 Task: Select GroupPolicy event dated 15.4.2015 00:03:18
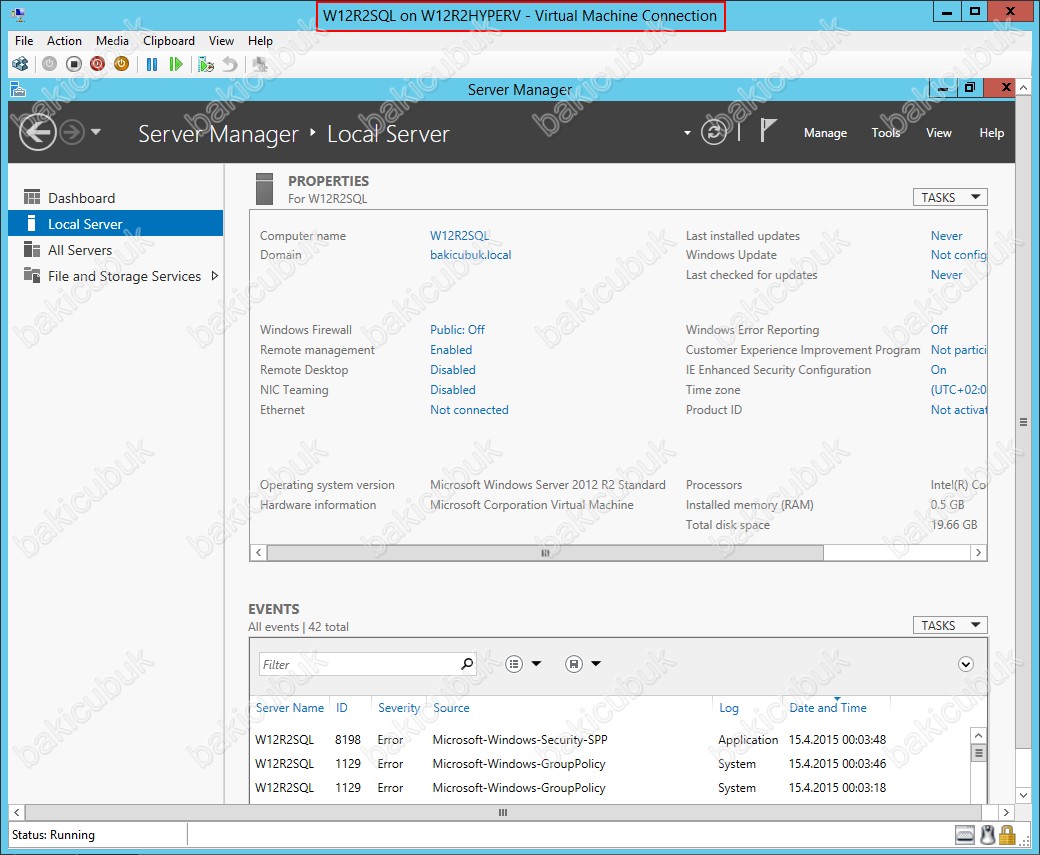(610, 787)
